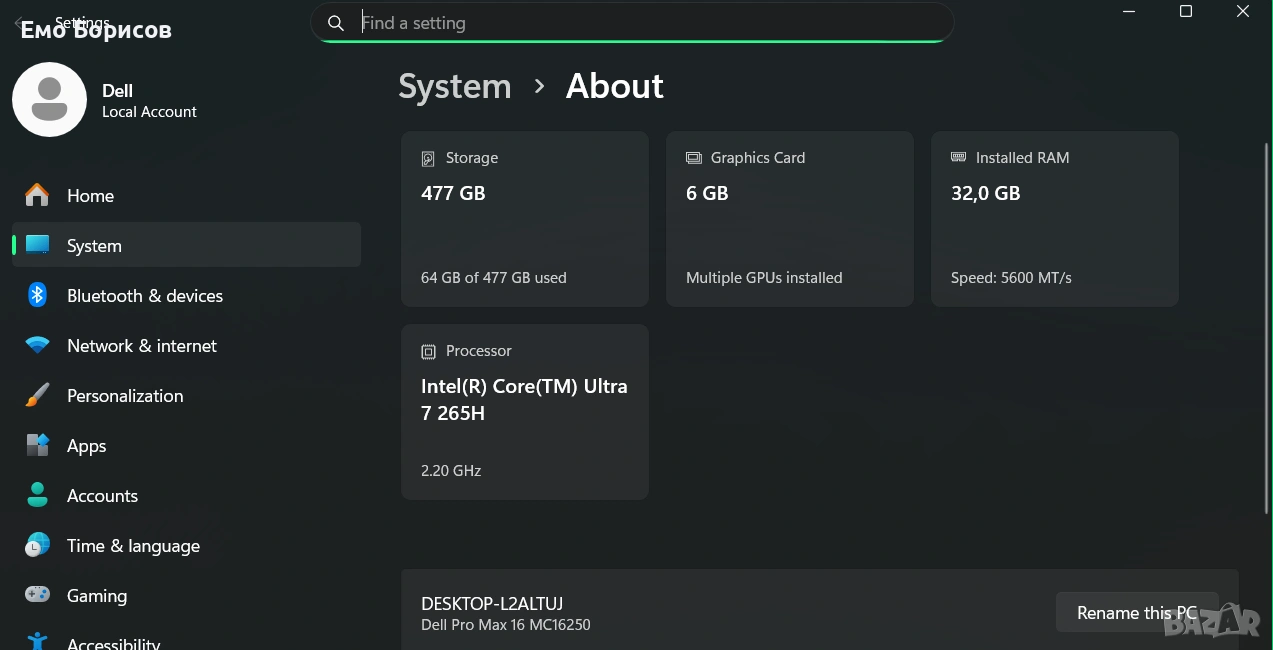Viewport: 1273px width, 650px height.
Task: Click the Apps icon in sidebar
Action: [x=37, y=446]
